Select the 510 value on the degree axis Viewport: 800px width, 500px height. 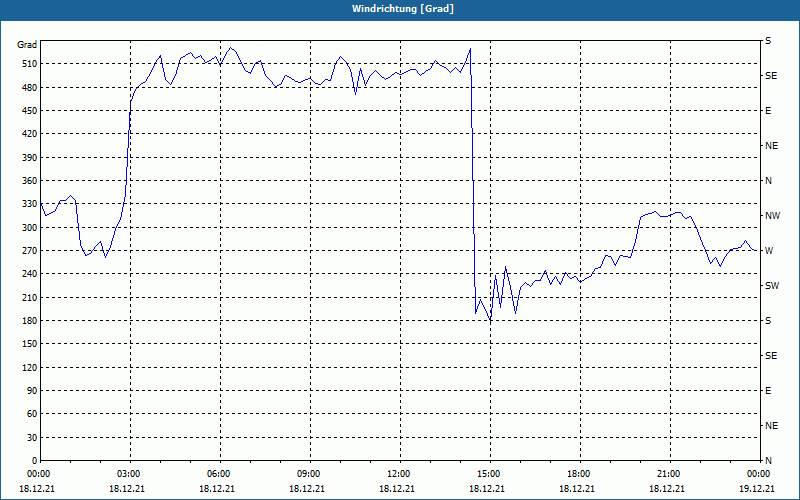click(30, 64)
